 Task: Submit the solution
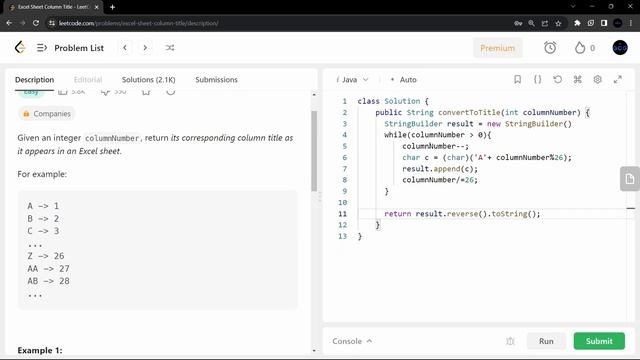point(599,341)
